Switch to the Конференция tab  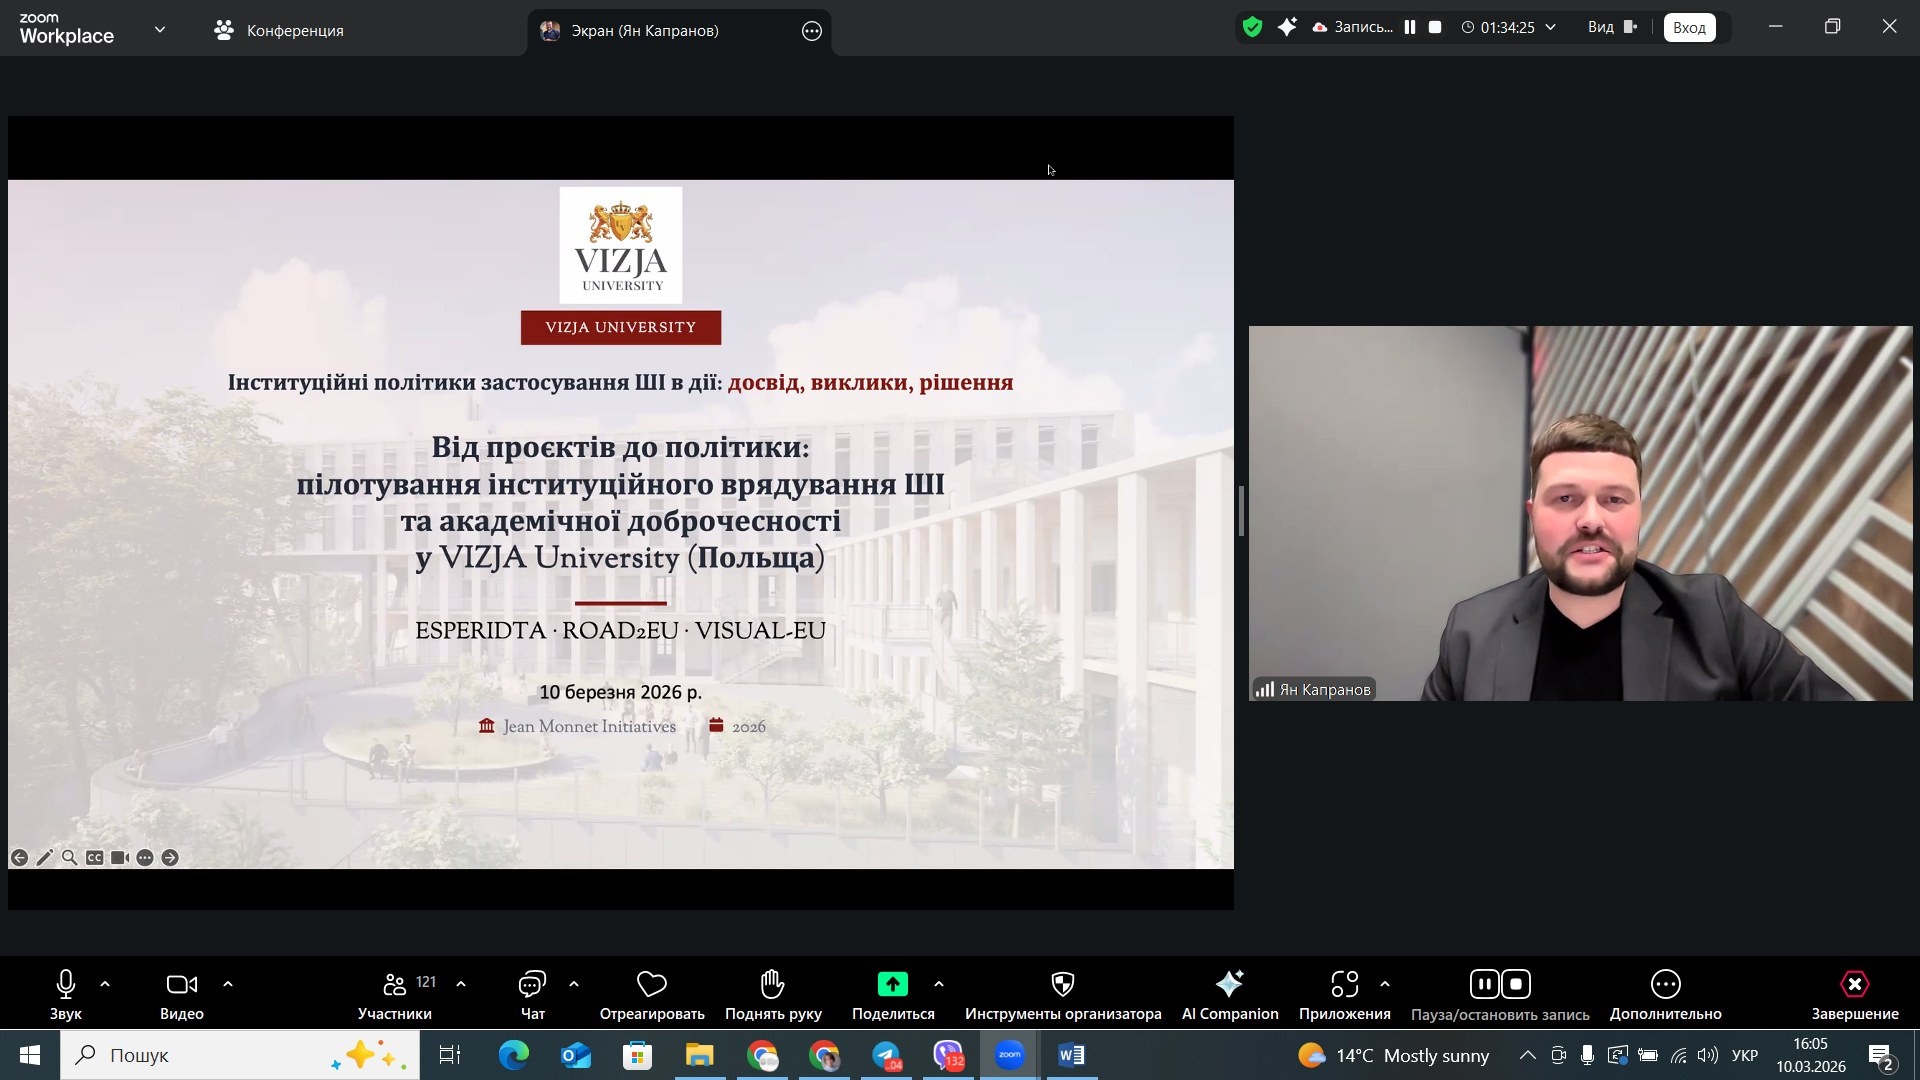[x=280, y=31]
